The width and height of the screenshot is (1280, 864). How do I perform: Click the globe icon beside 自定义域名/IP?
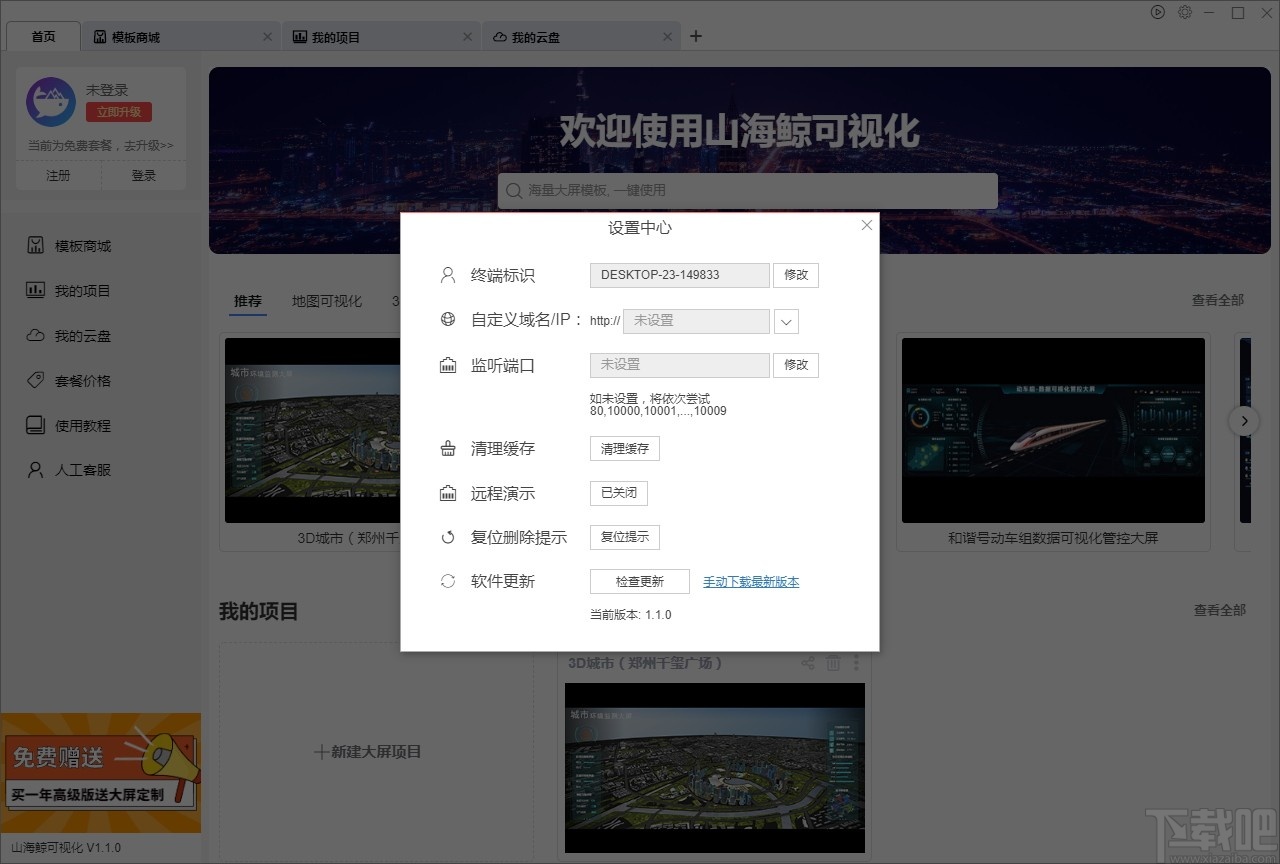pos(448,320)
